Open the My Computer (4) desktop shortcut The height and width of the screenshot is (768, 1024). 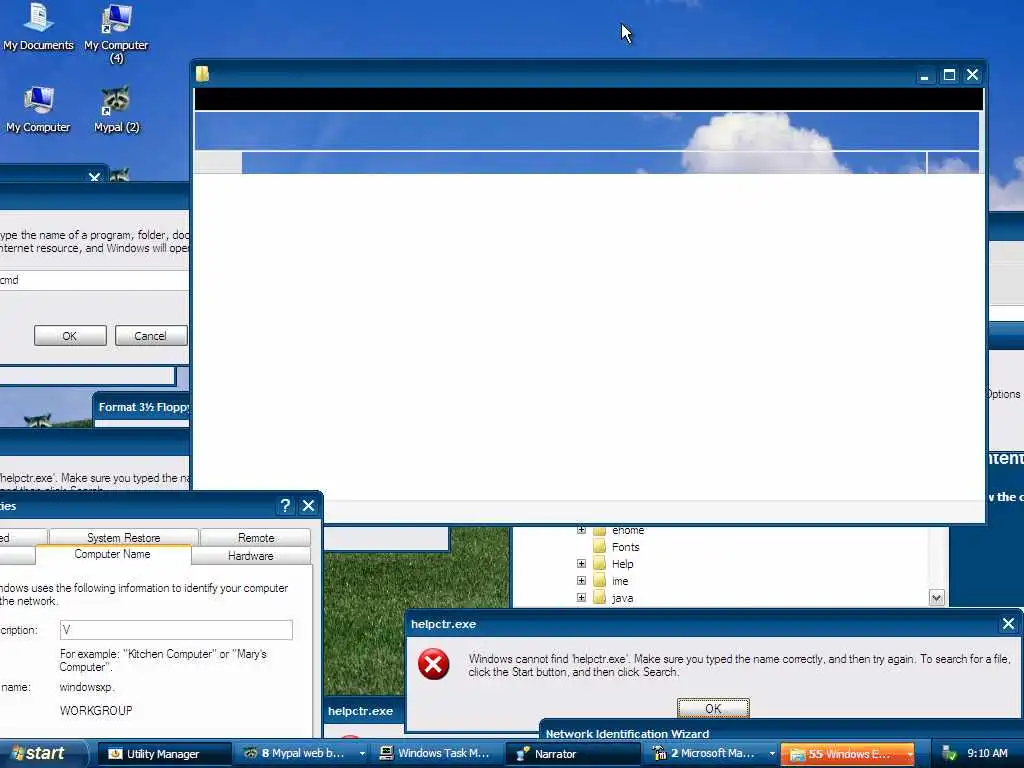(x=116, y=33)
